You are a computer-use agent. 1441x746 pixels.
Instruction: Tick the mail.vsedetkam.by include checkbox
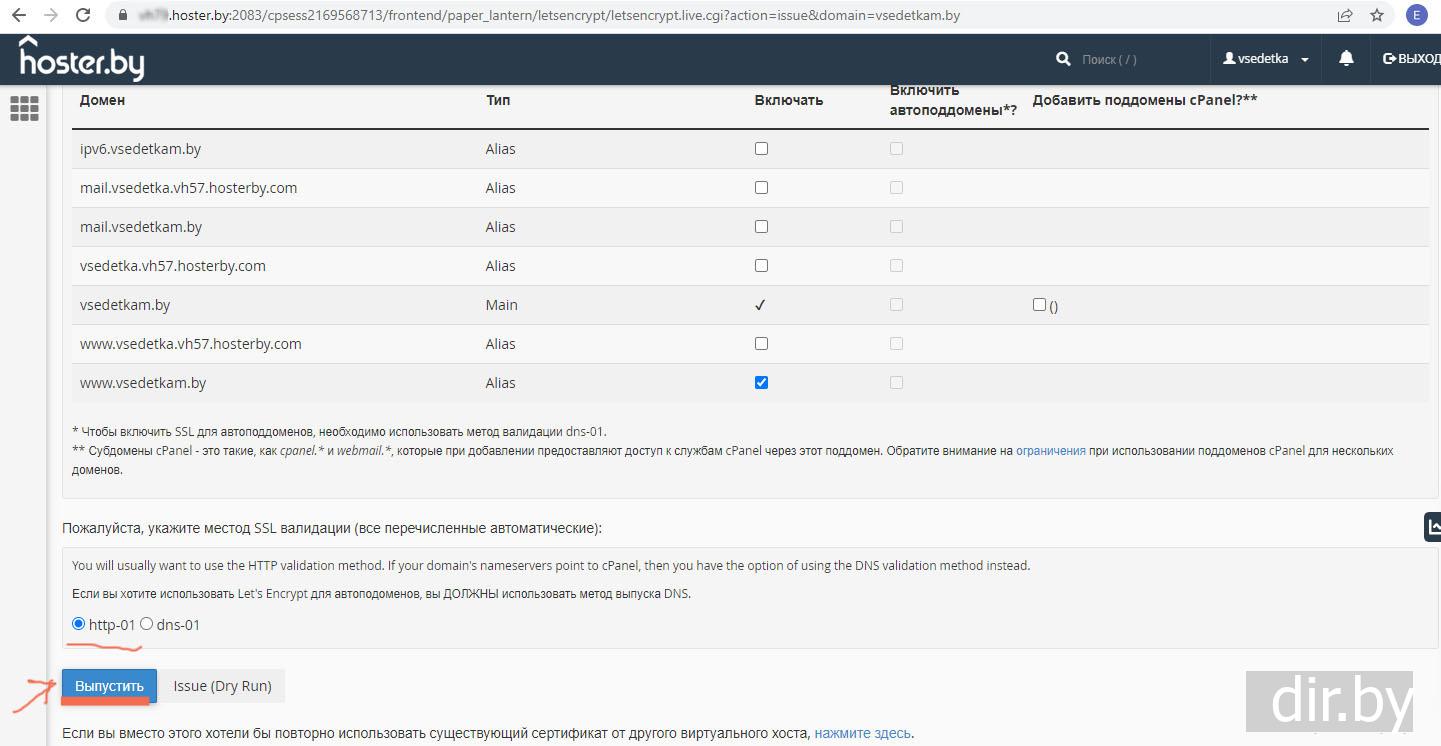click(761, 227)
